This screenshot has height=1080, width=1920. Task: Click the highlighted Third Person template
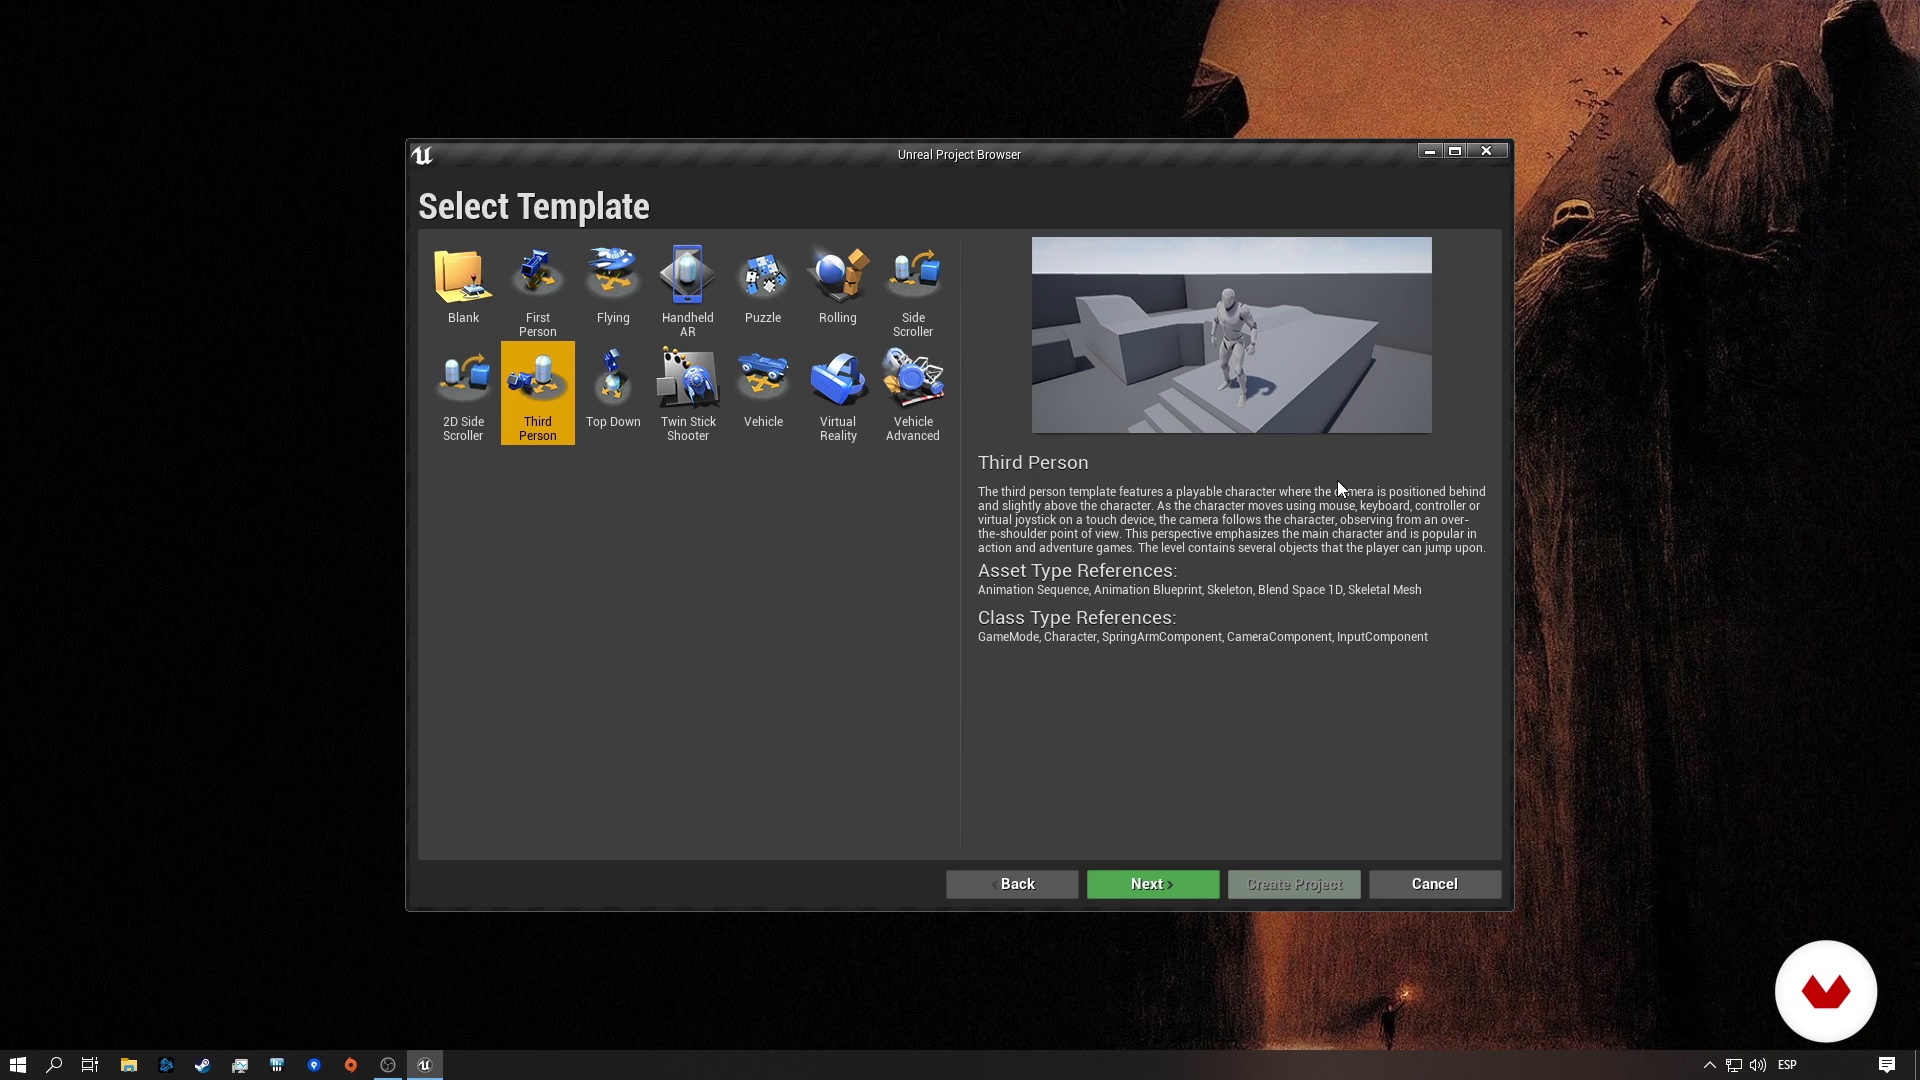tap(538, 392)
